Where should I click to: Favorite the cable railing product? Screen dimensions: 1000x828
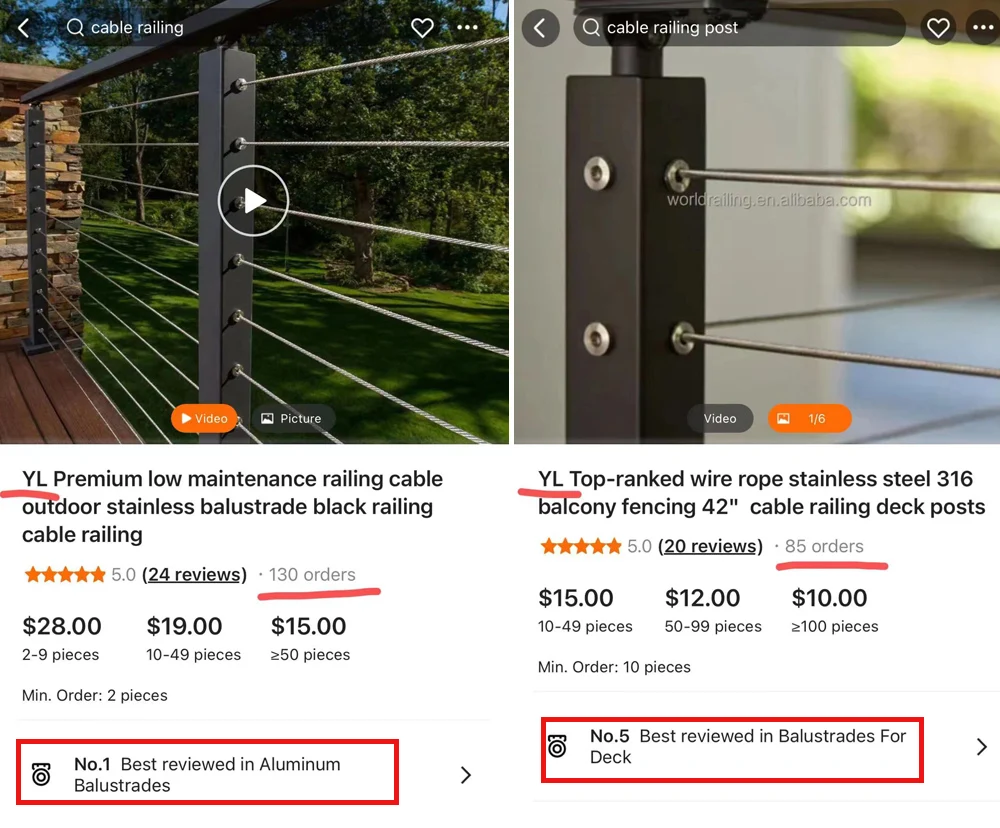point(422,27)
